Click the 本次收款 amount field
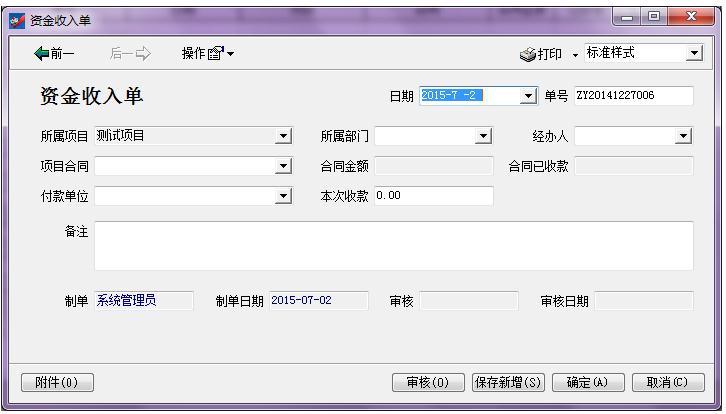726x414 pixels. pos(433,196)
